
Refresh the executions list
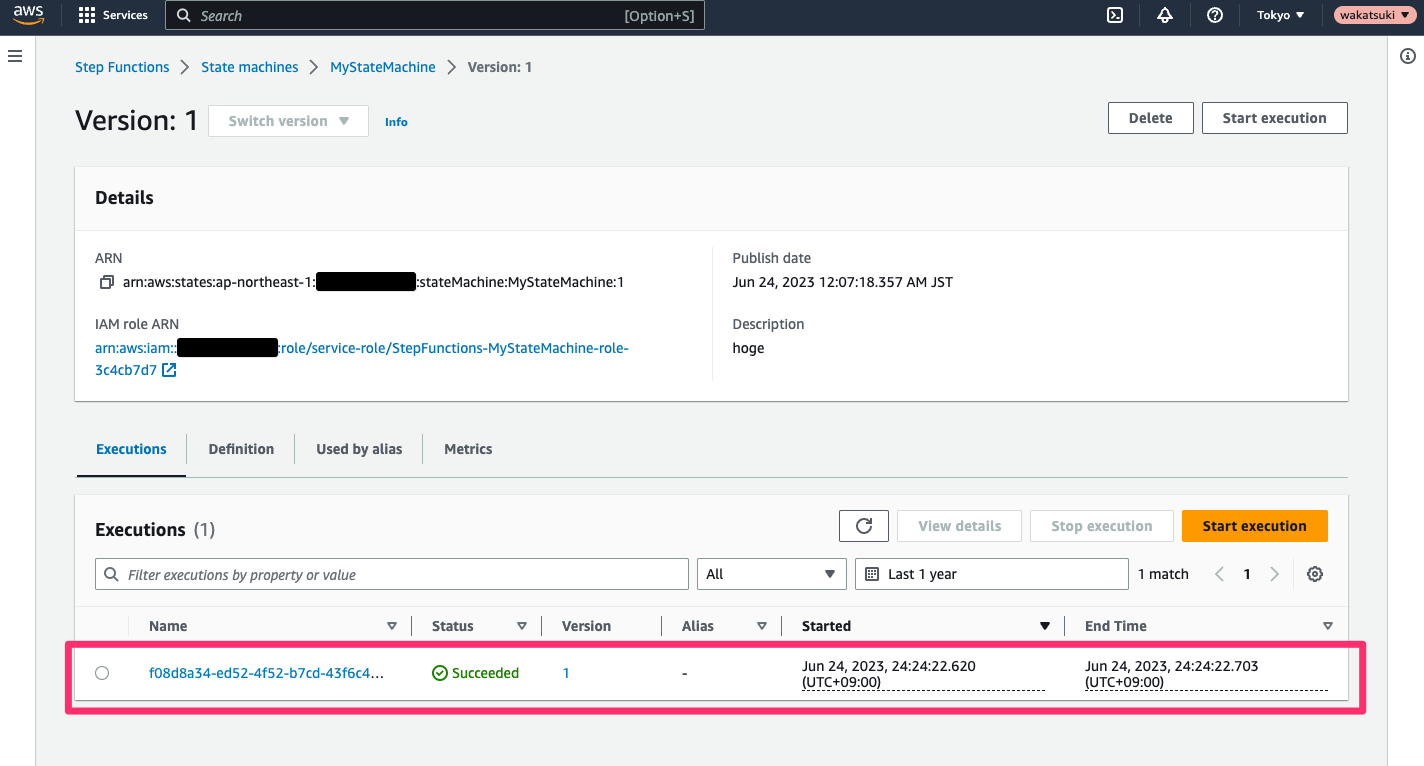(x=864, y=526)
